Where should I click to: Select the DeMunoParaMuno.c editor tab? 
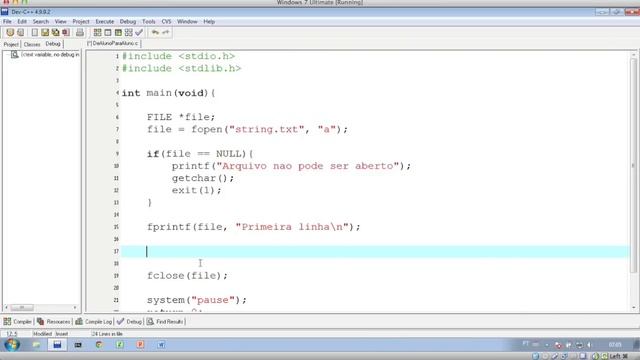113,43
